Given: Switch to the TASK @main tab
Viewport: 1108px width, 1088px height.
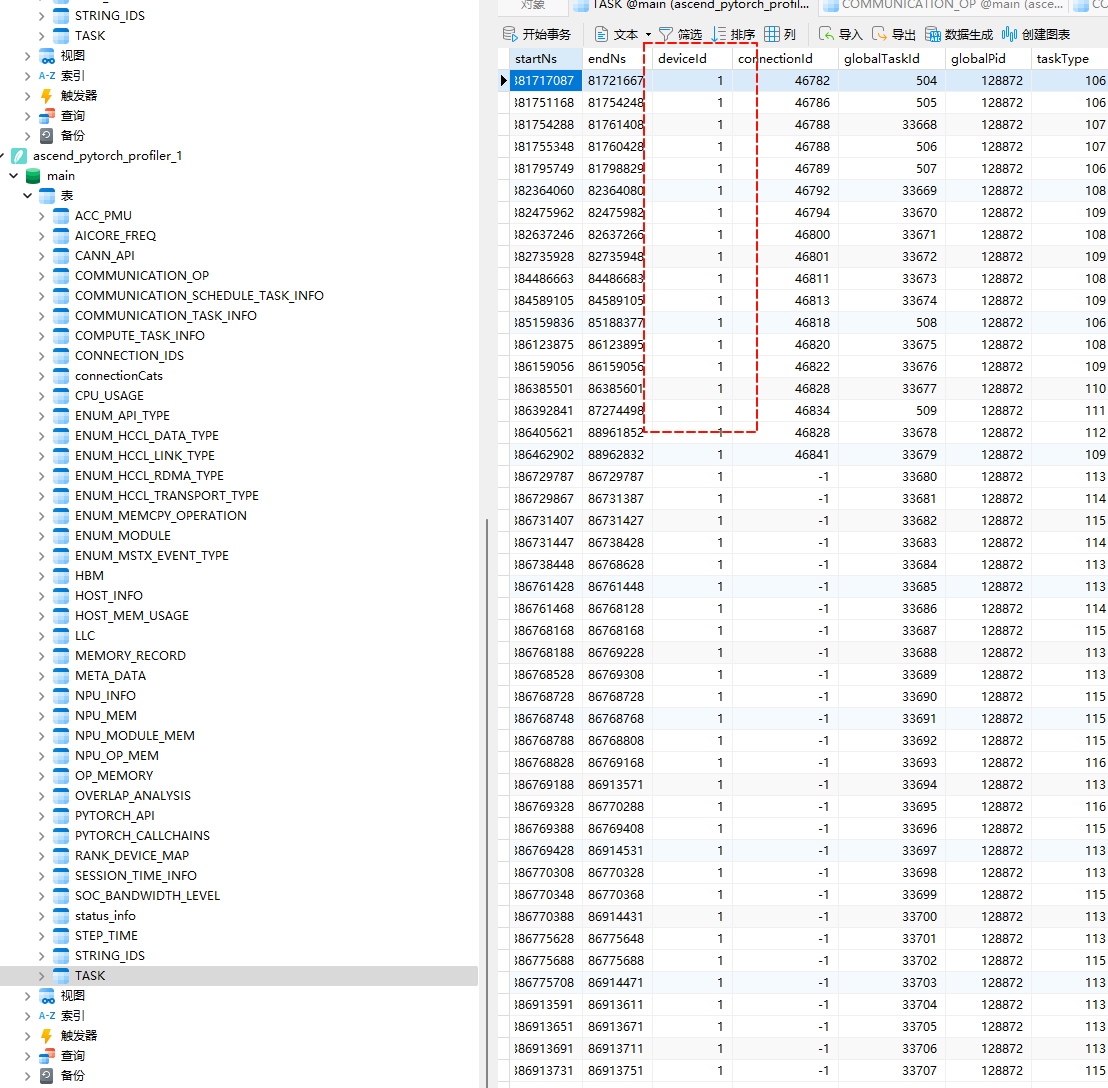Looking at the screenshot, I should (692, 6).
